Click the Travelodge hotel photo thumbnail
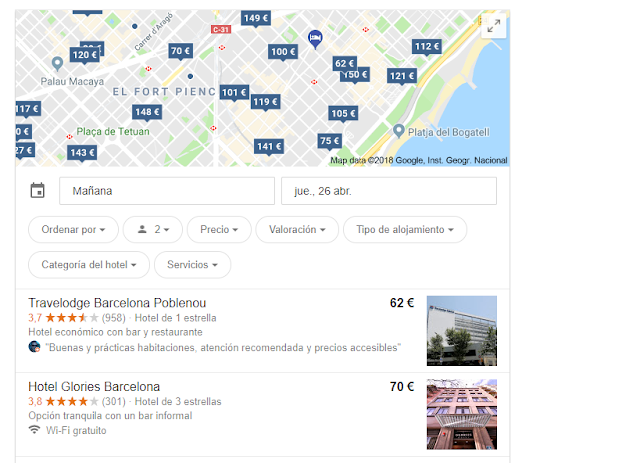Viewport: 640px width, 463px height. (x=462, y=331)
